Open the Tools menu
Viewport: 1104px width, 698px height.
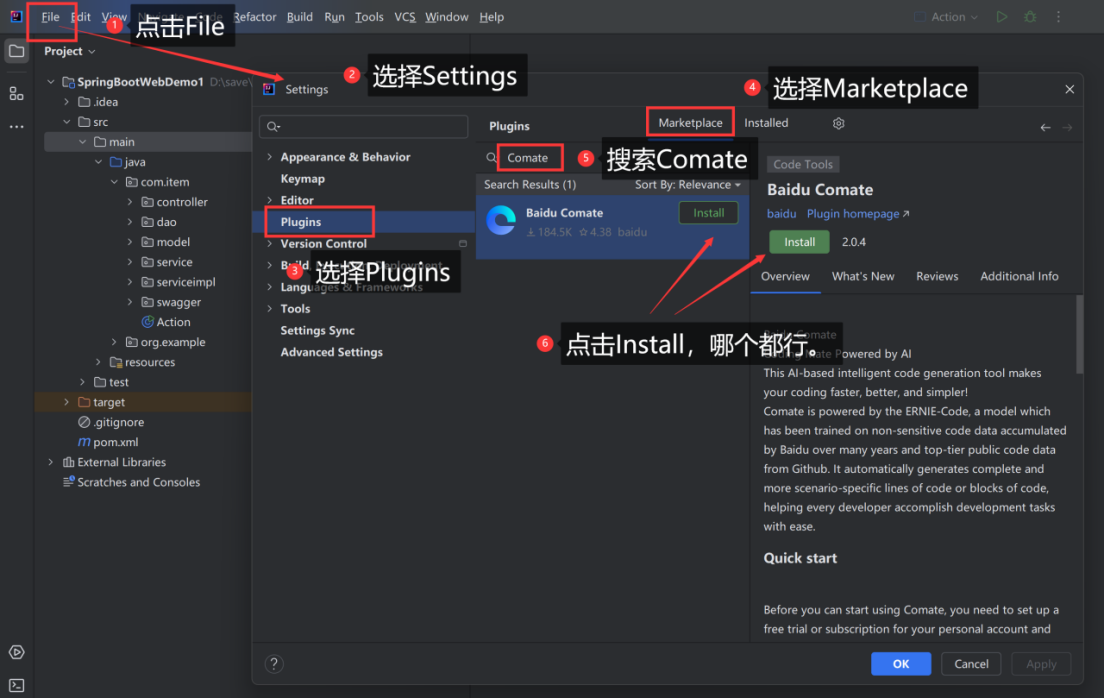[369, 17]
